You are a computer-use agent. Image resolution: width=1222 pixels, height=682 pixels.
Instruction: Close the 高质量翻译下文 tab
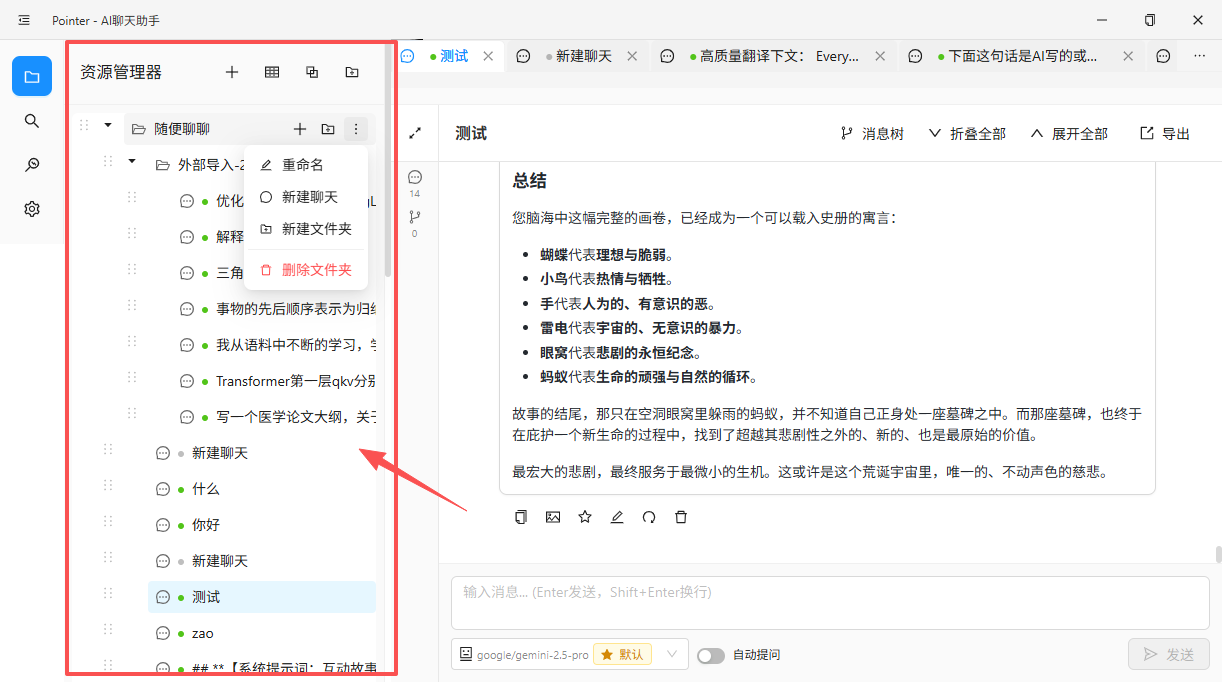880,56
